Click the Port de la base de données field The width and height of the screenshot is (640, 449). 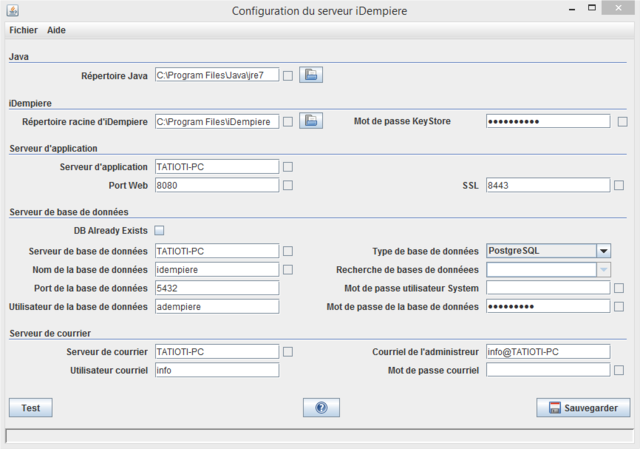coord(216,288)
